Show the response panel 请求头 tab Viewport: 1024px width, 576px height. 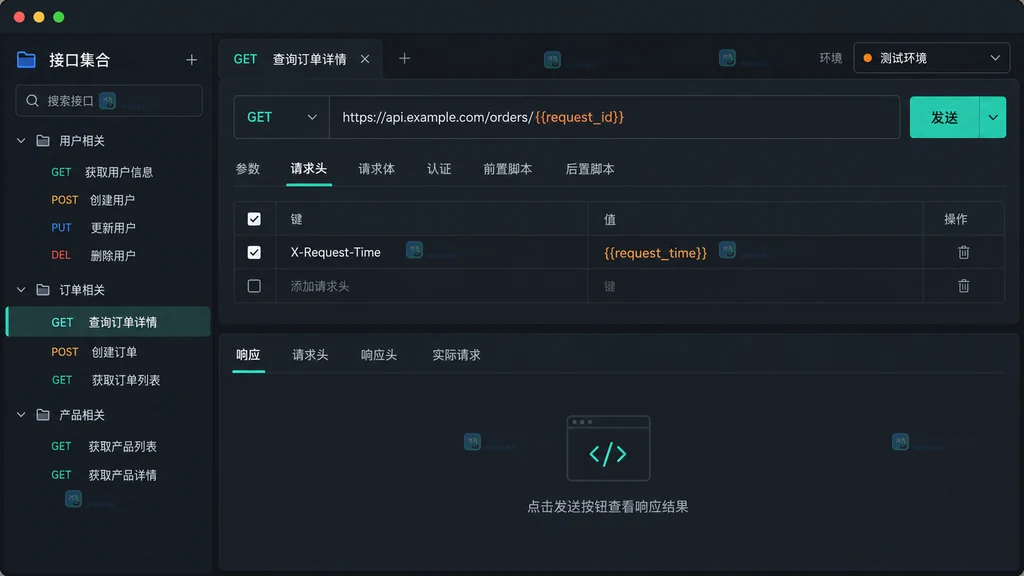point(310,355)
